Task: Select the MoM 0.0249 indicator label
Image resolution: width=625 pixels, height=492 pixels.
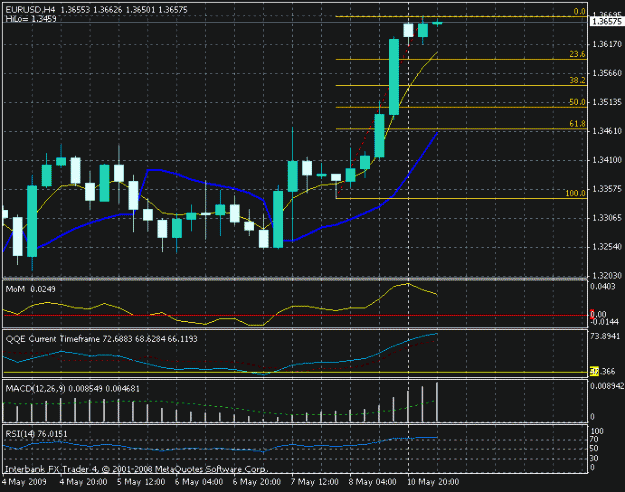Action: (x=31, y=289)
